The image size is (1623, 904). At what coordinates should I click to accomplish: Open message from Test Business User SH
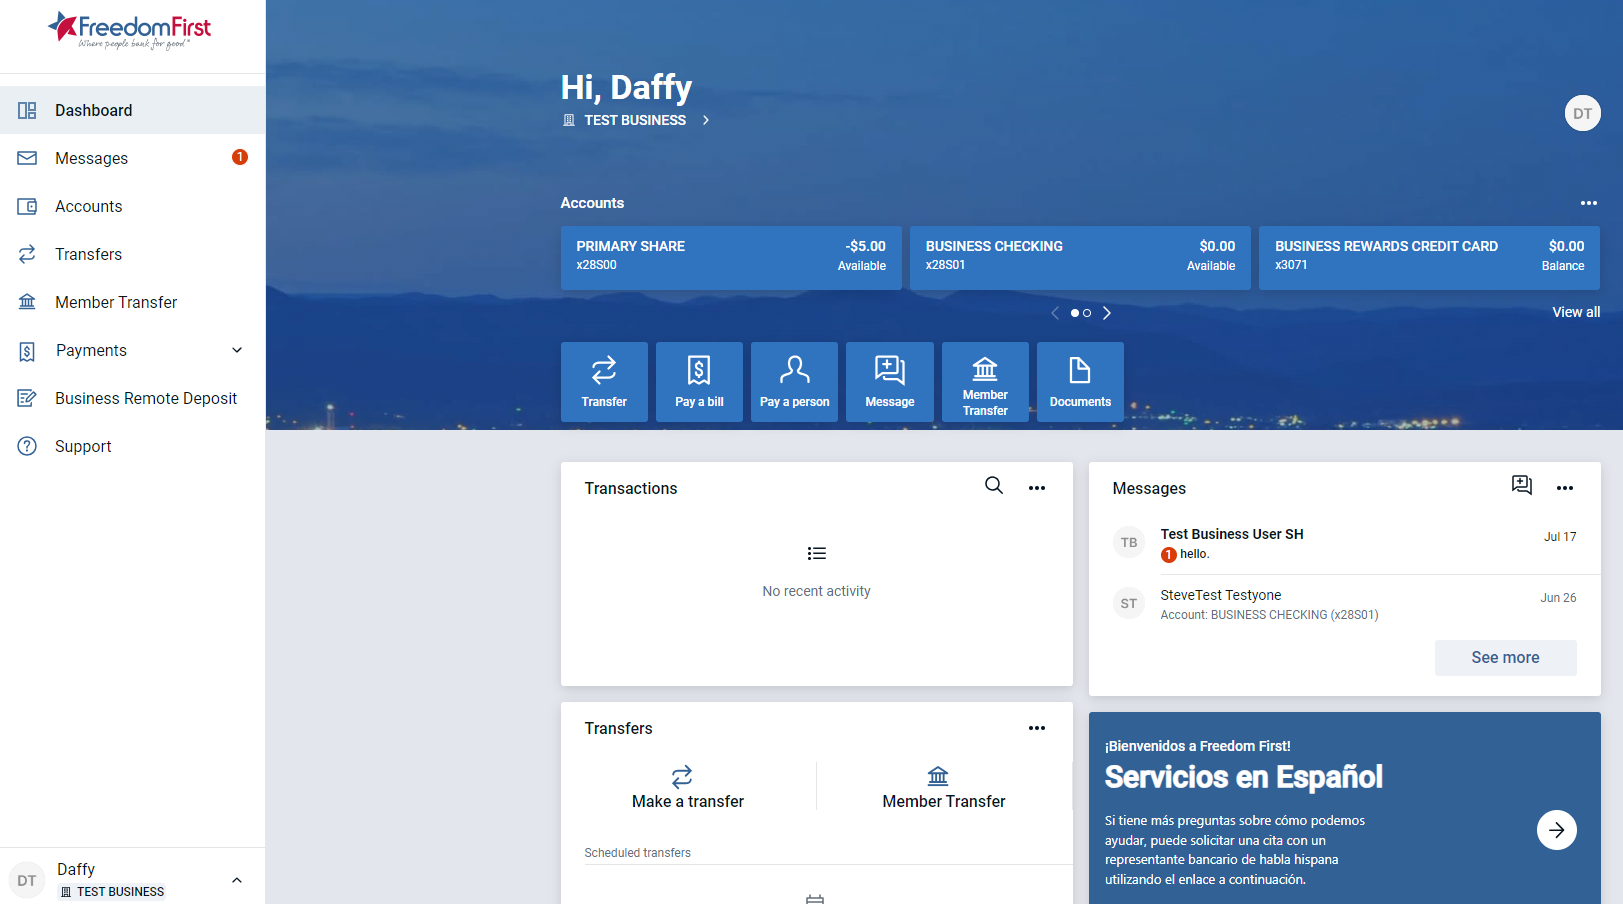[1344, 544]
